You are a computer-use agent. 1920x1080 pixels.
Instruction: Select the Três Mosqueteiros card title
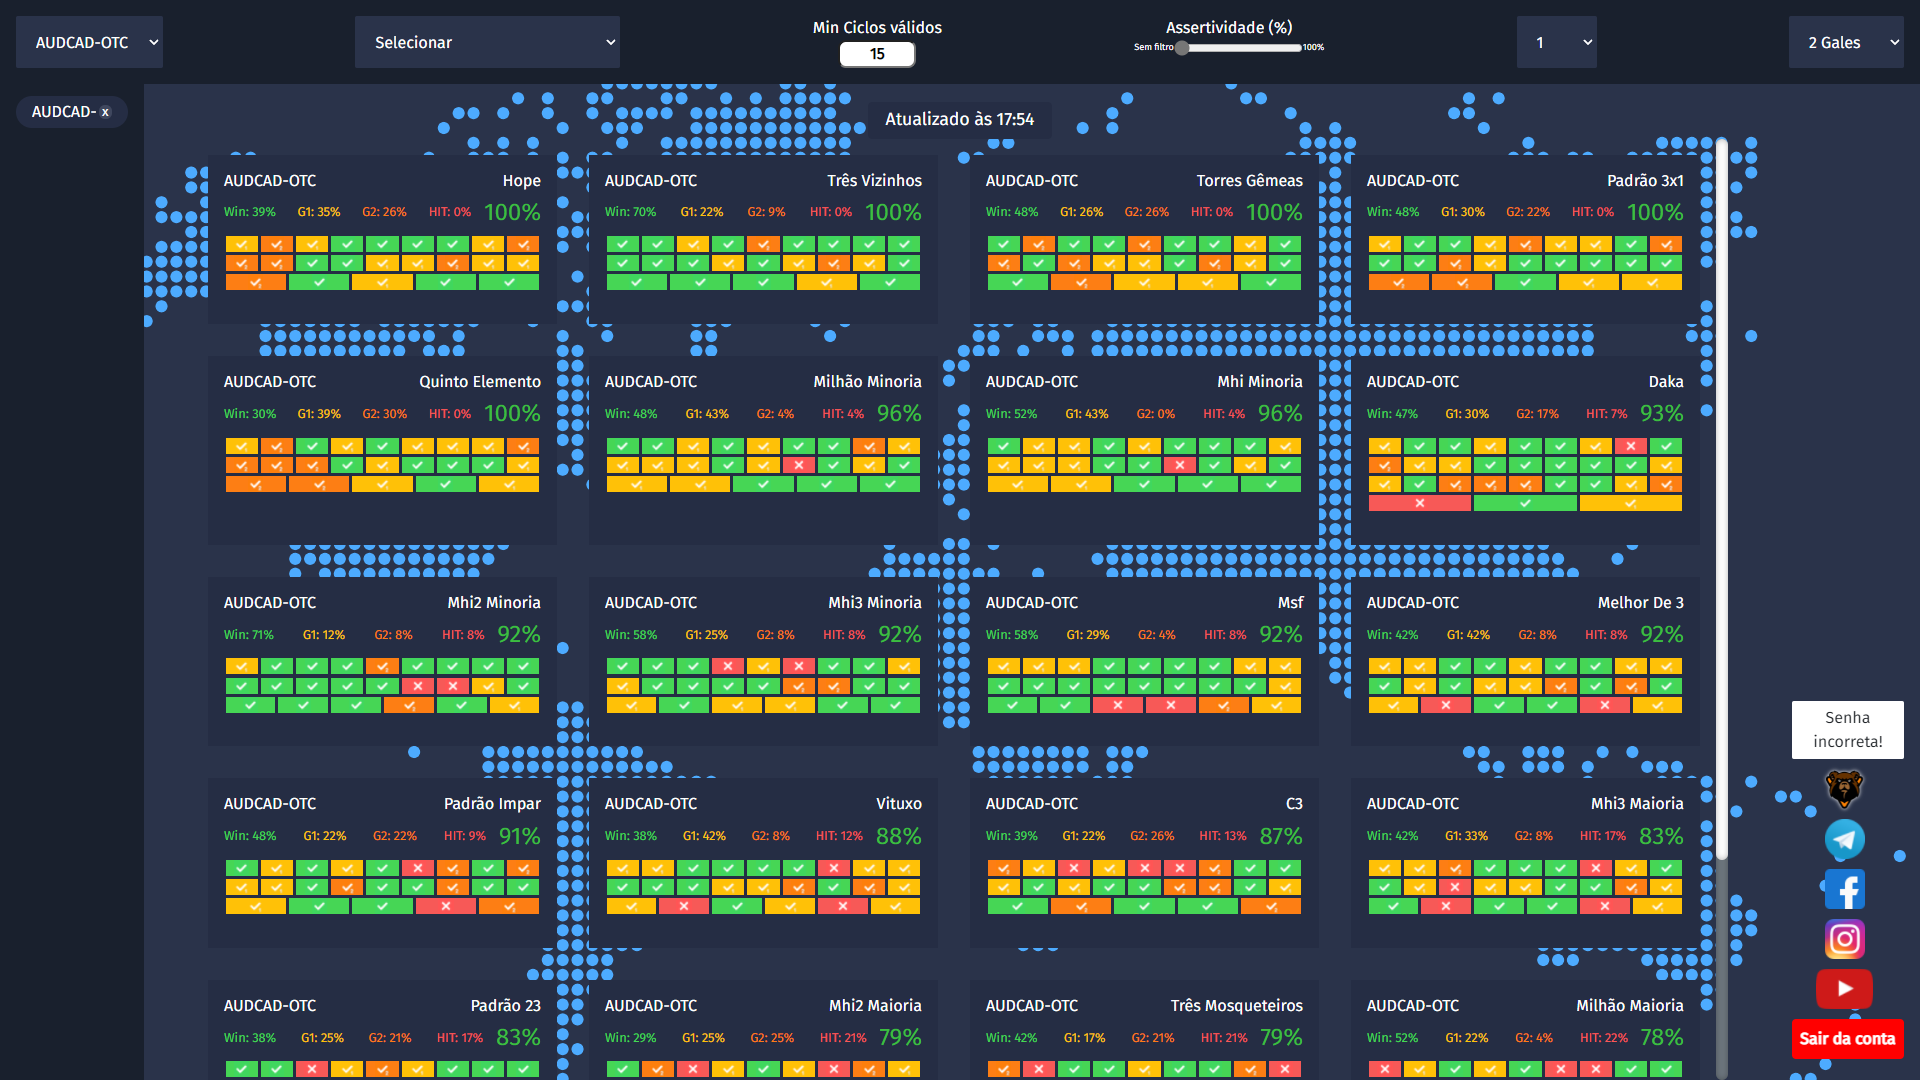coord(1236,1005)
